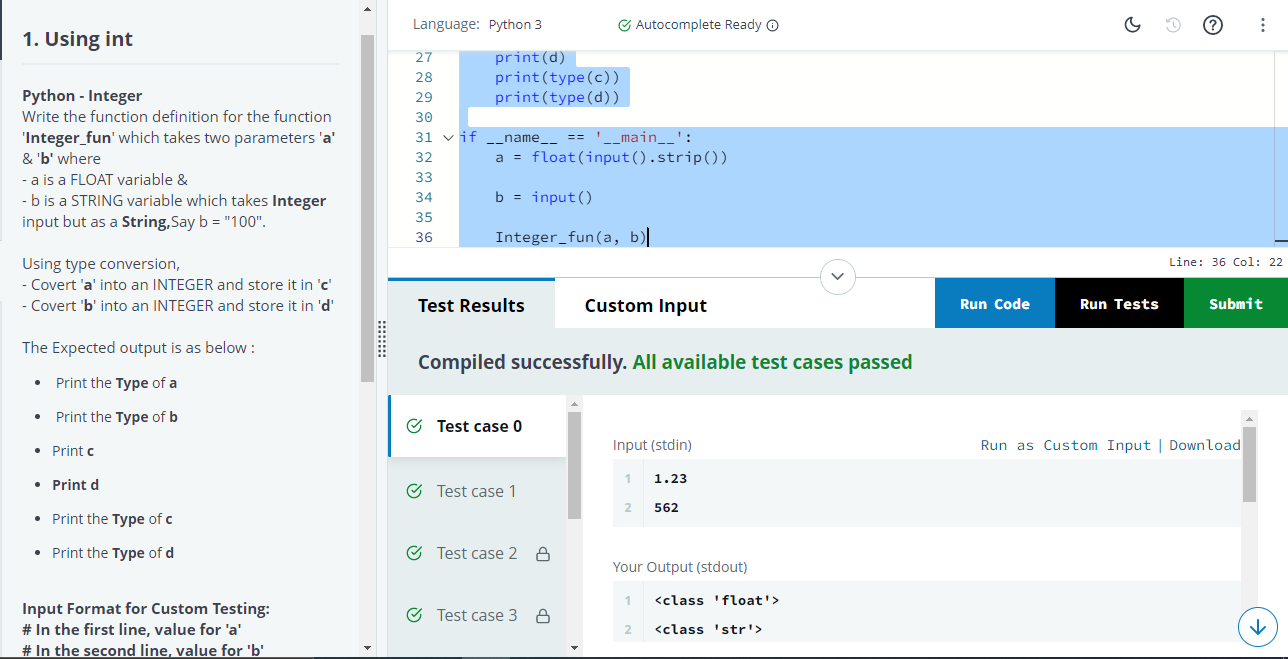
Task: Switch to the Custom Input tab
Action: [645, 305]
